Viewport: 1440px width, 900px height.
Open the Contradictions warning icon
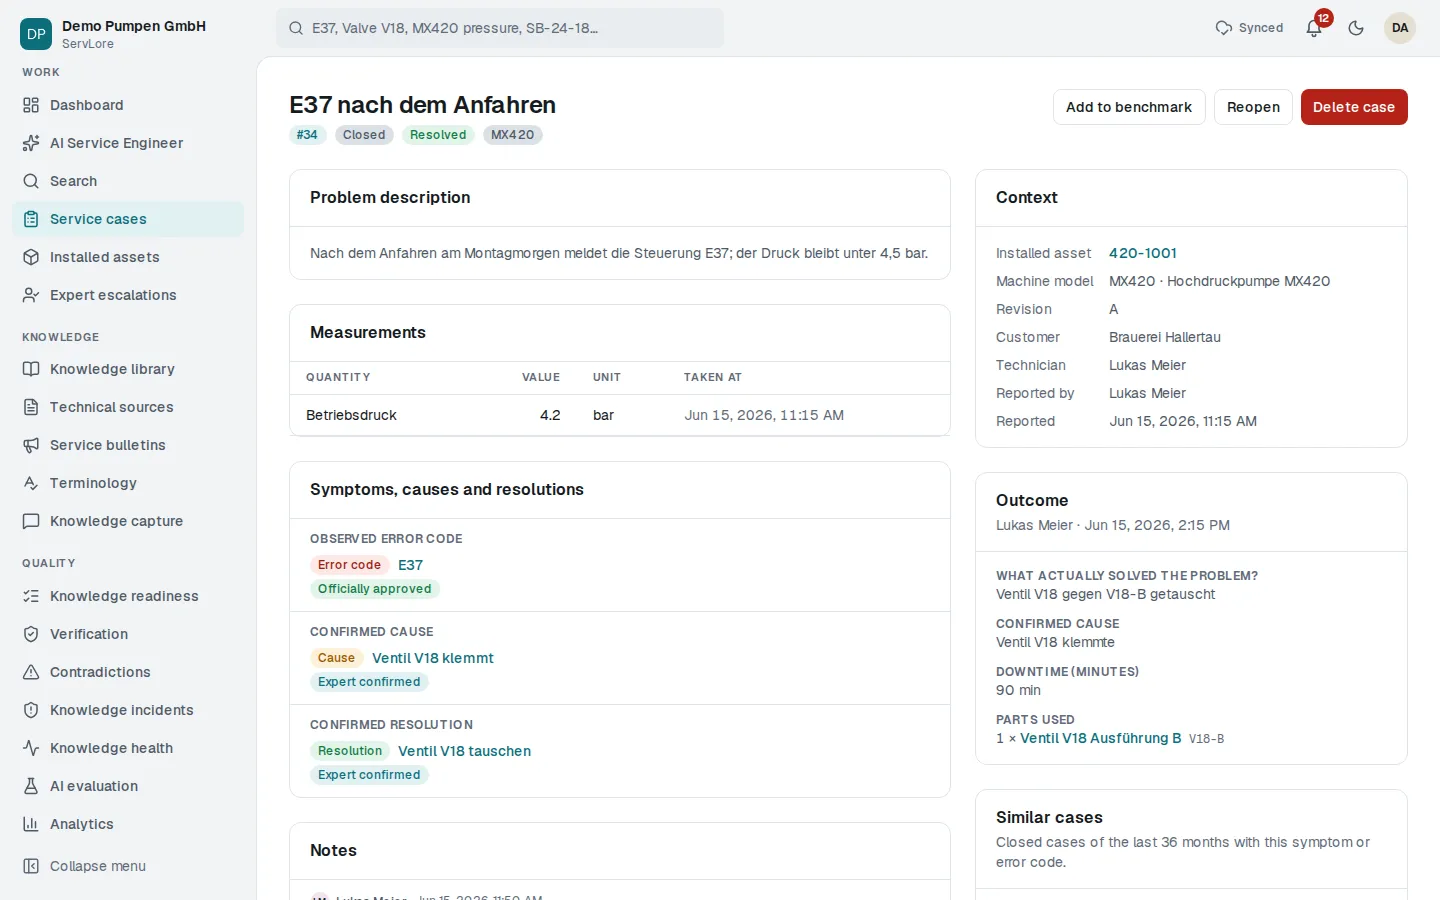[31, 672]
